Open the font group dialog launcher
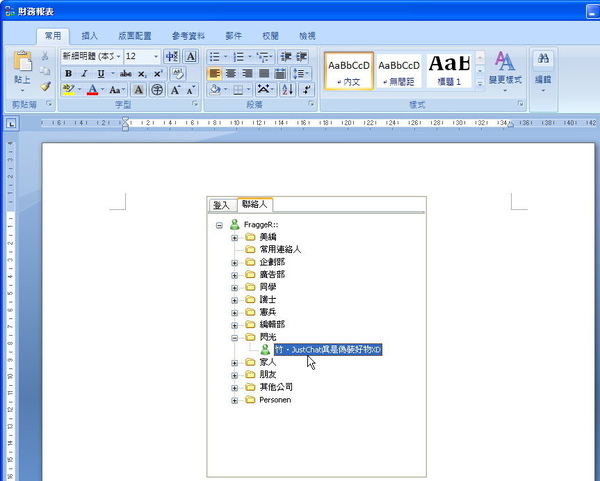The image size is (600, 481). [195, 104]
